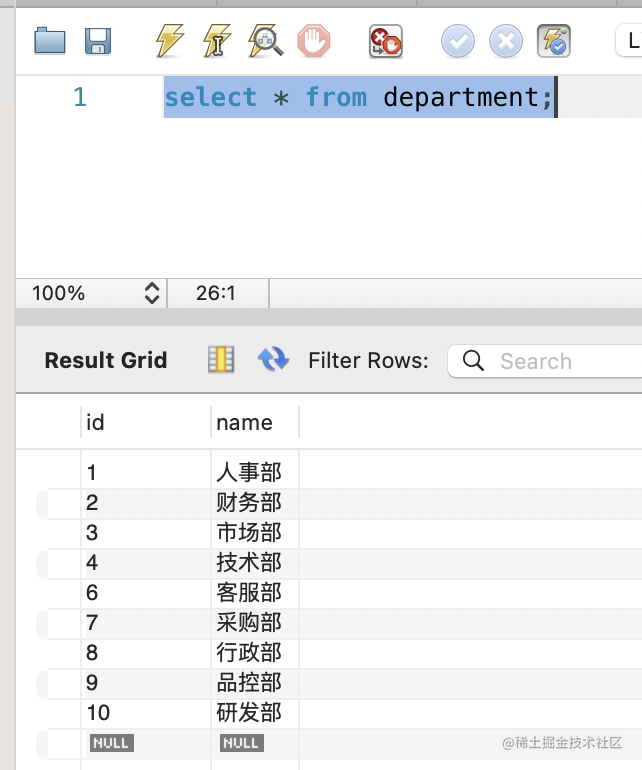The image size is (642, 770).
Task: Save the script with the floppy disk icon
Action: (x=98, y=41)
